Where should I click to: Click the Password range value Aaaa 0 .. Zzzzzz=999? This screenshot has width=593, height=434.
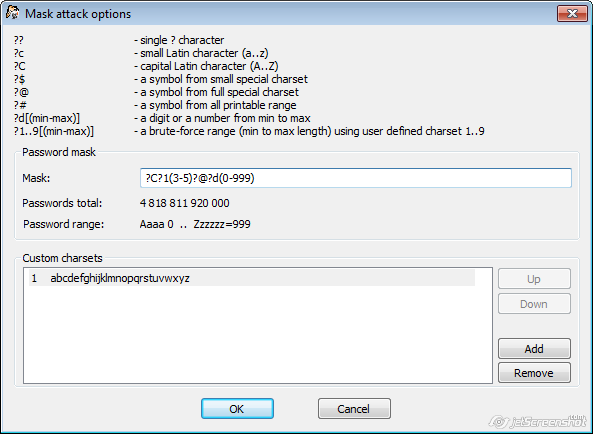pos(195,224)
